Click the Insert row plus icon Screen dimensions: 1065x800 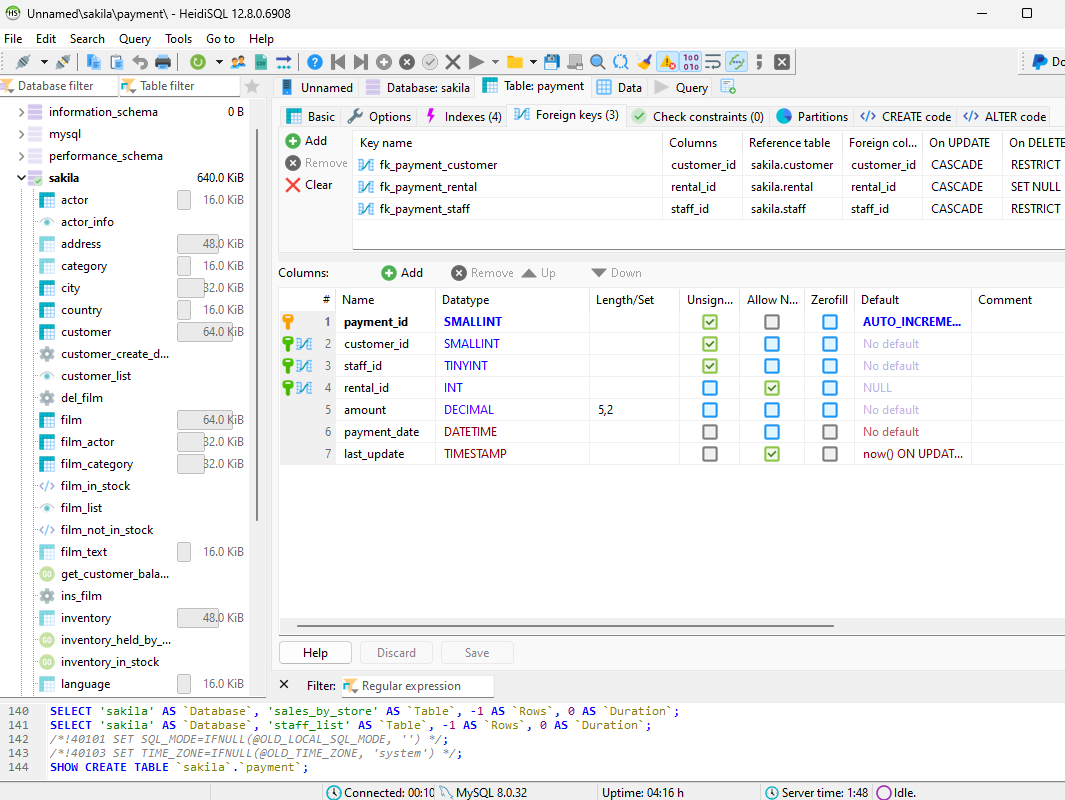click(x=384, y=62)
